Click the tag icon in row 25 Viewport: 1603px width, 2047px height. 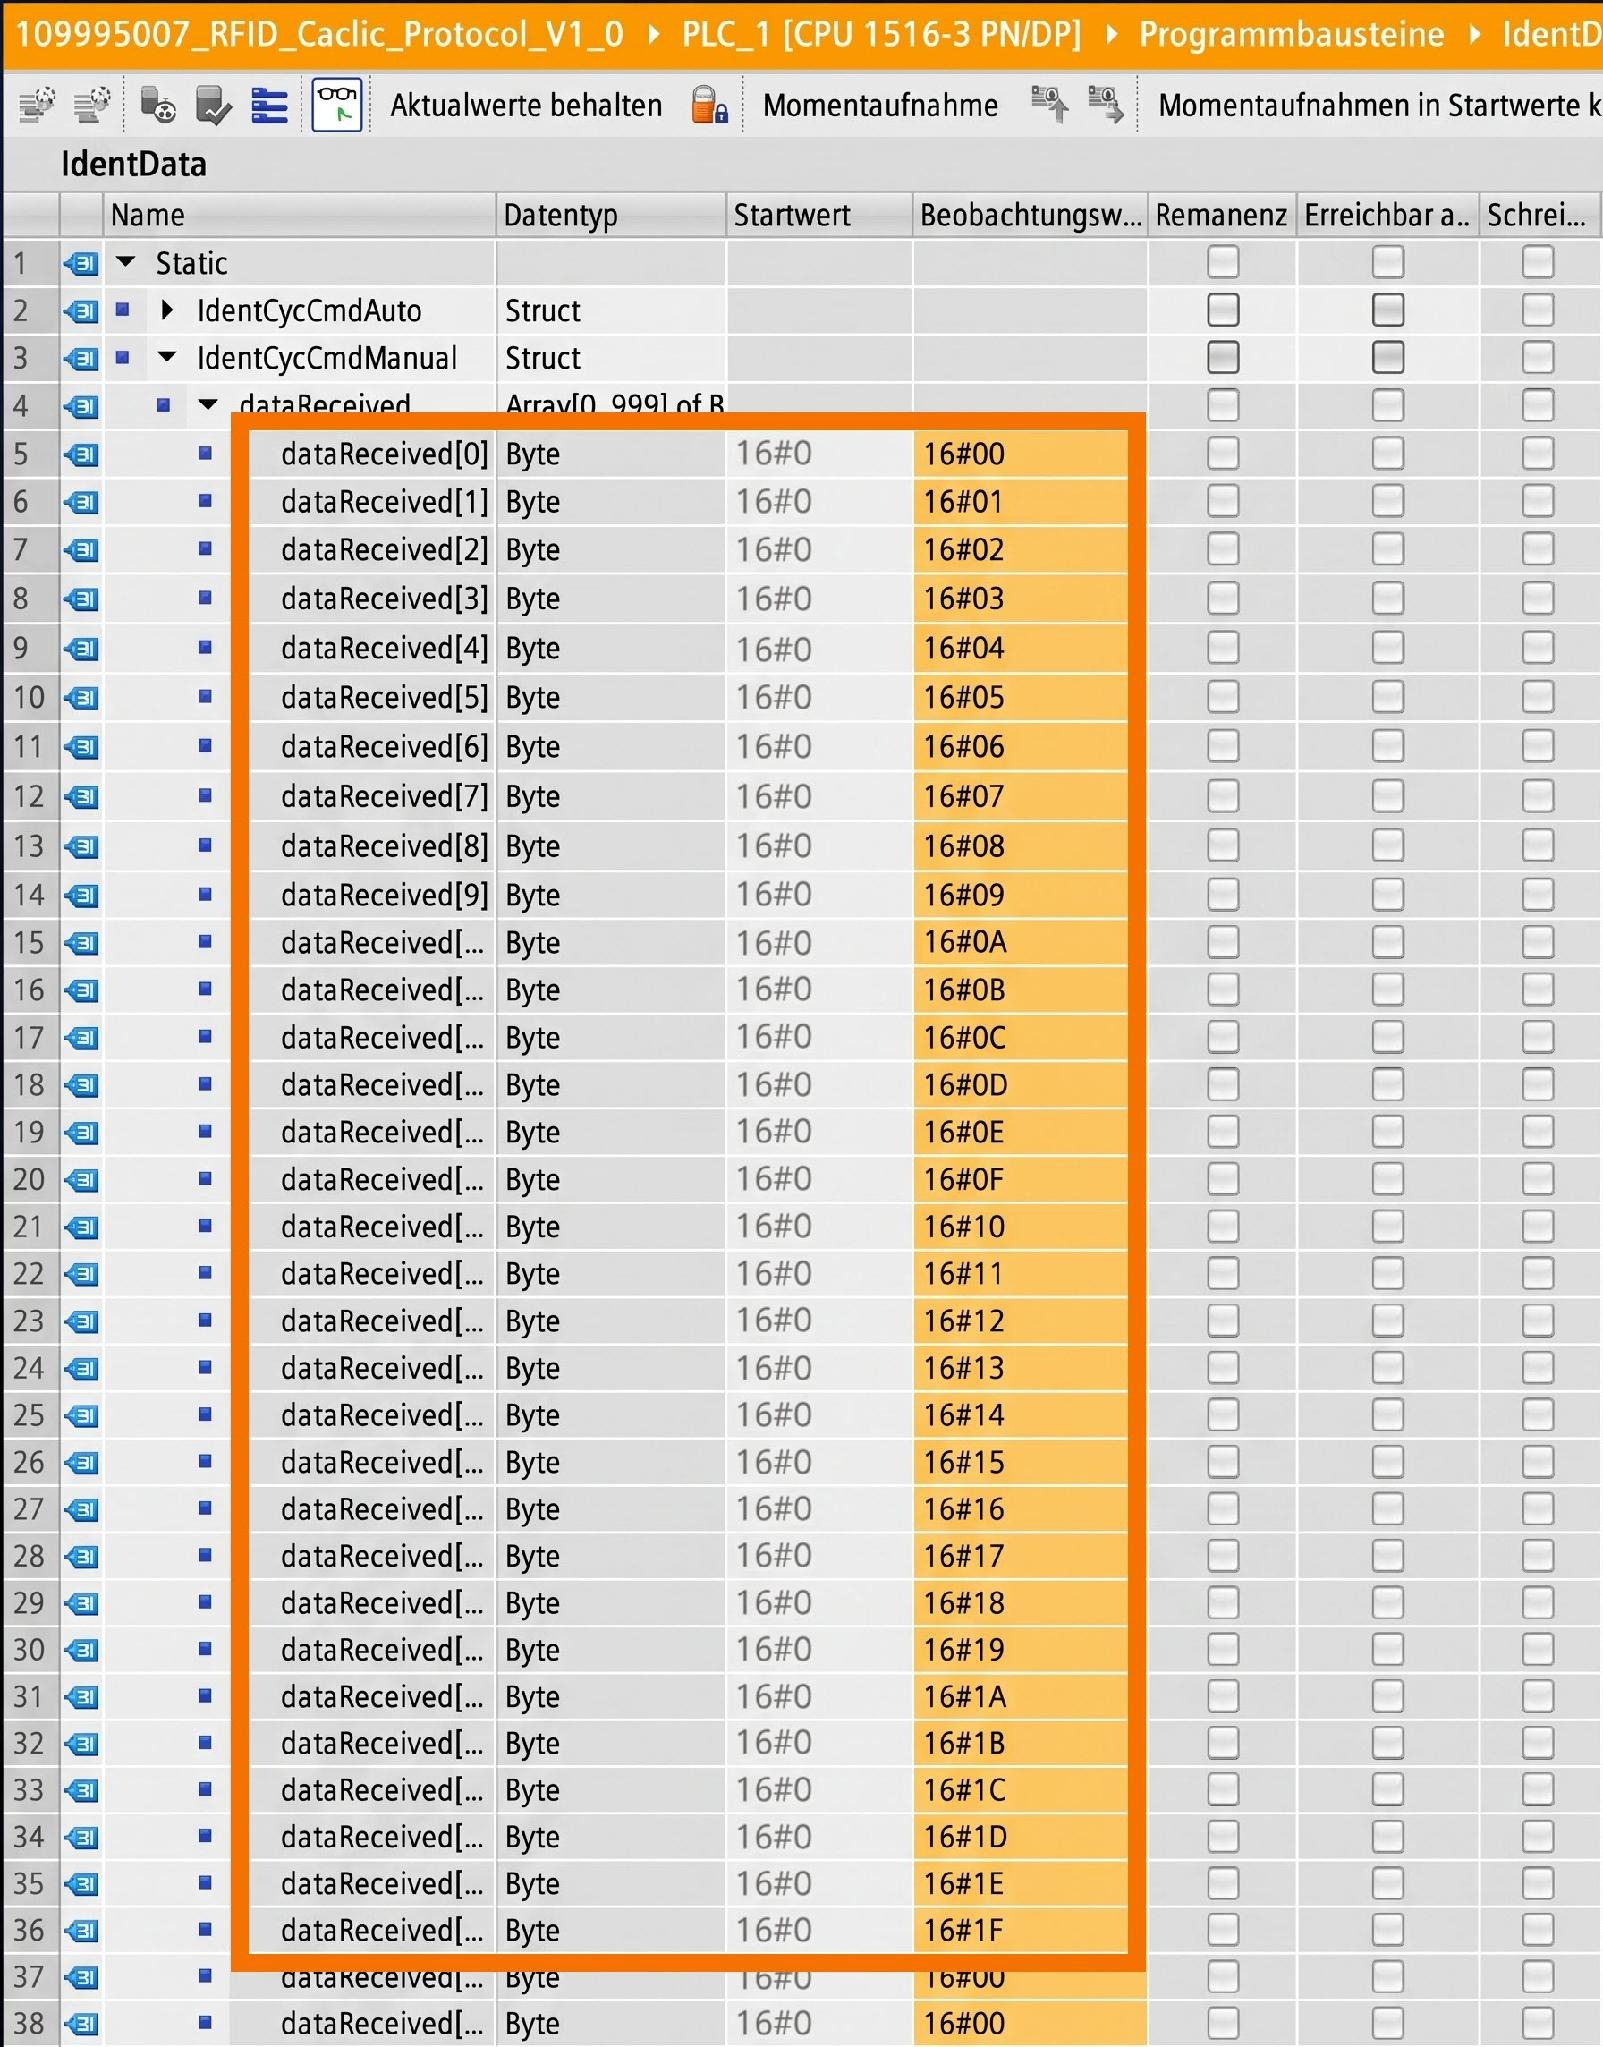click(x=82, y=1416)
